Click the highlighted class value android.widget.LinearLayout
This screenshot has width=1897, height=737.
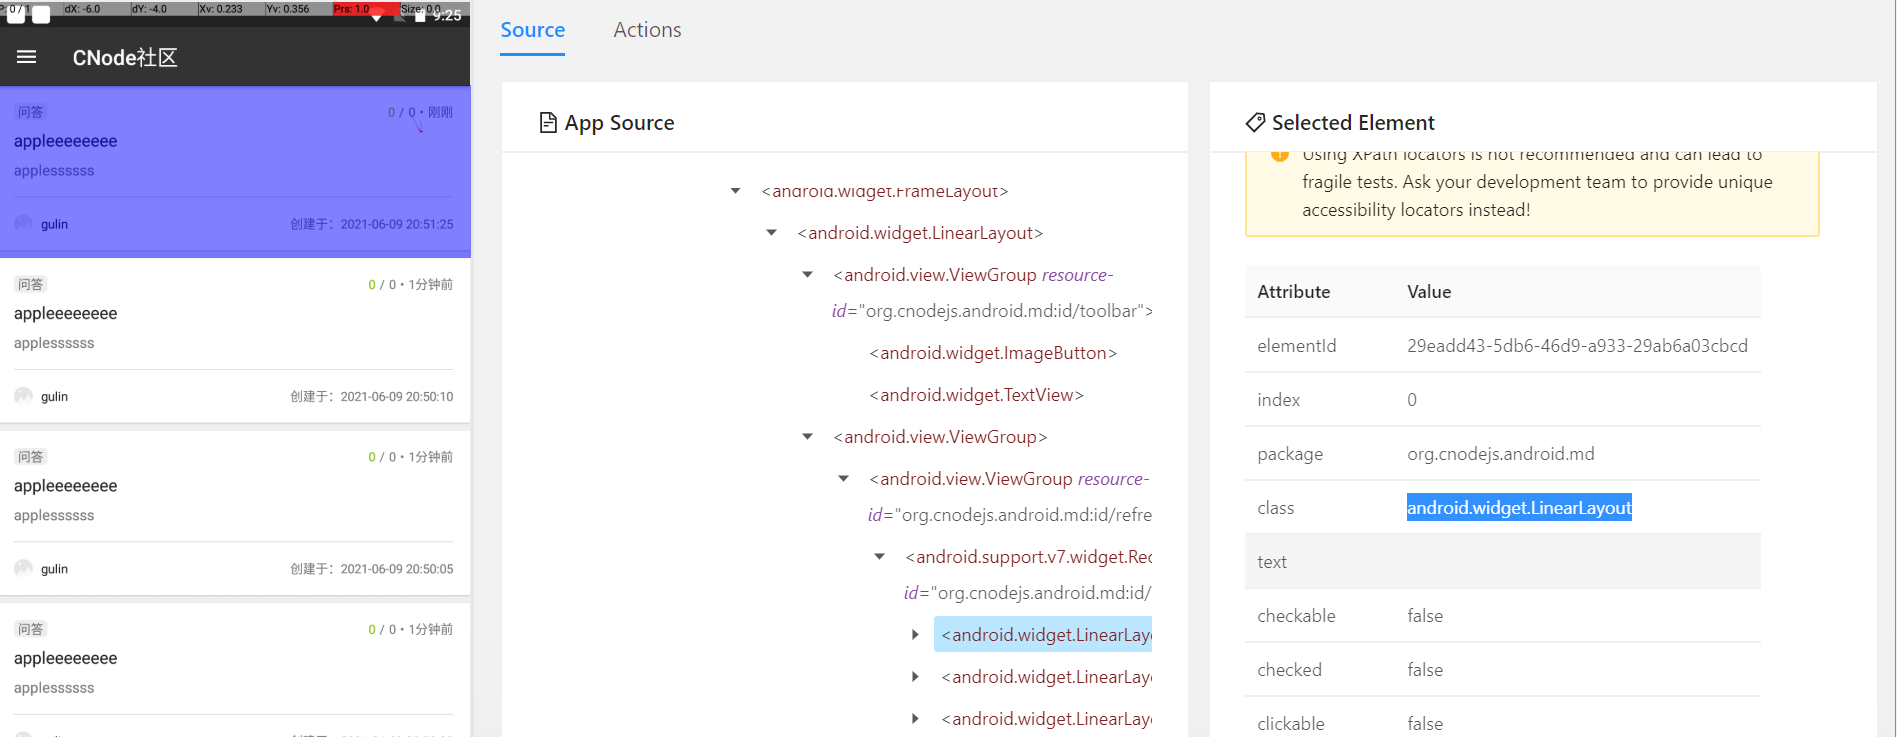[x=1518, y=508]
